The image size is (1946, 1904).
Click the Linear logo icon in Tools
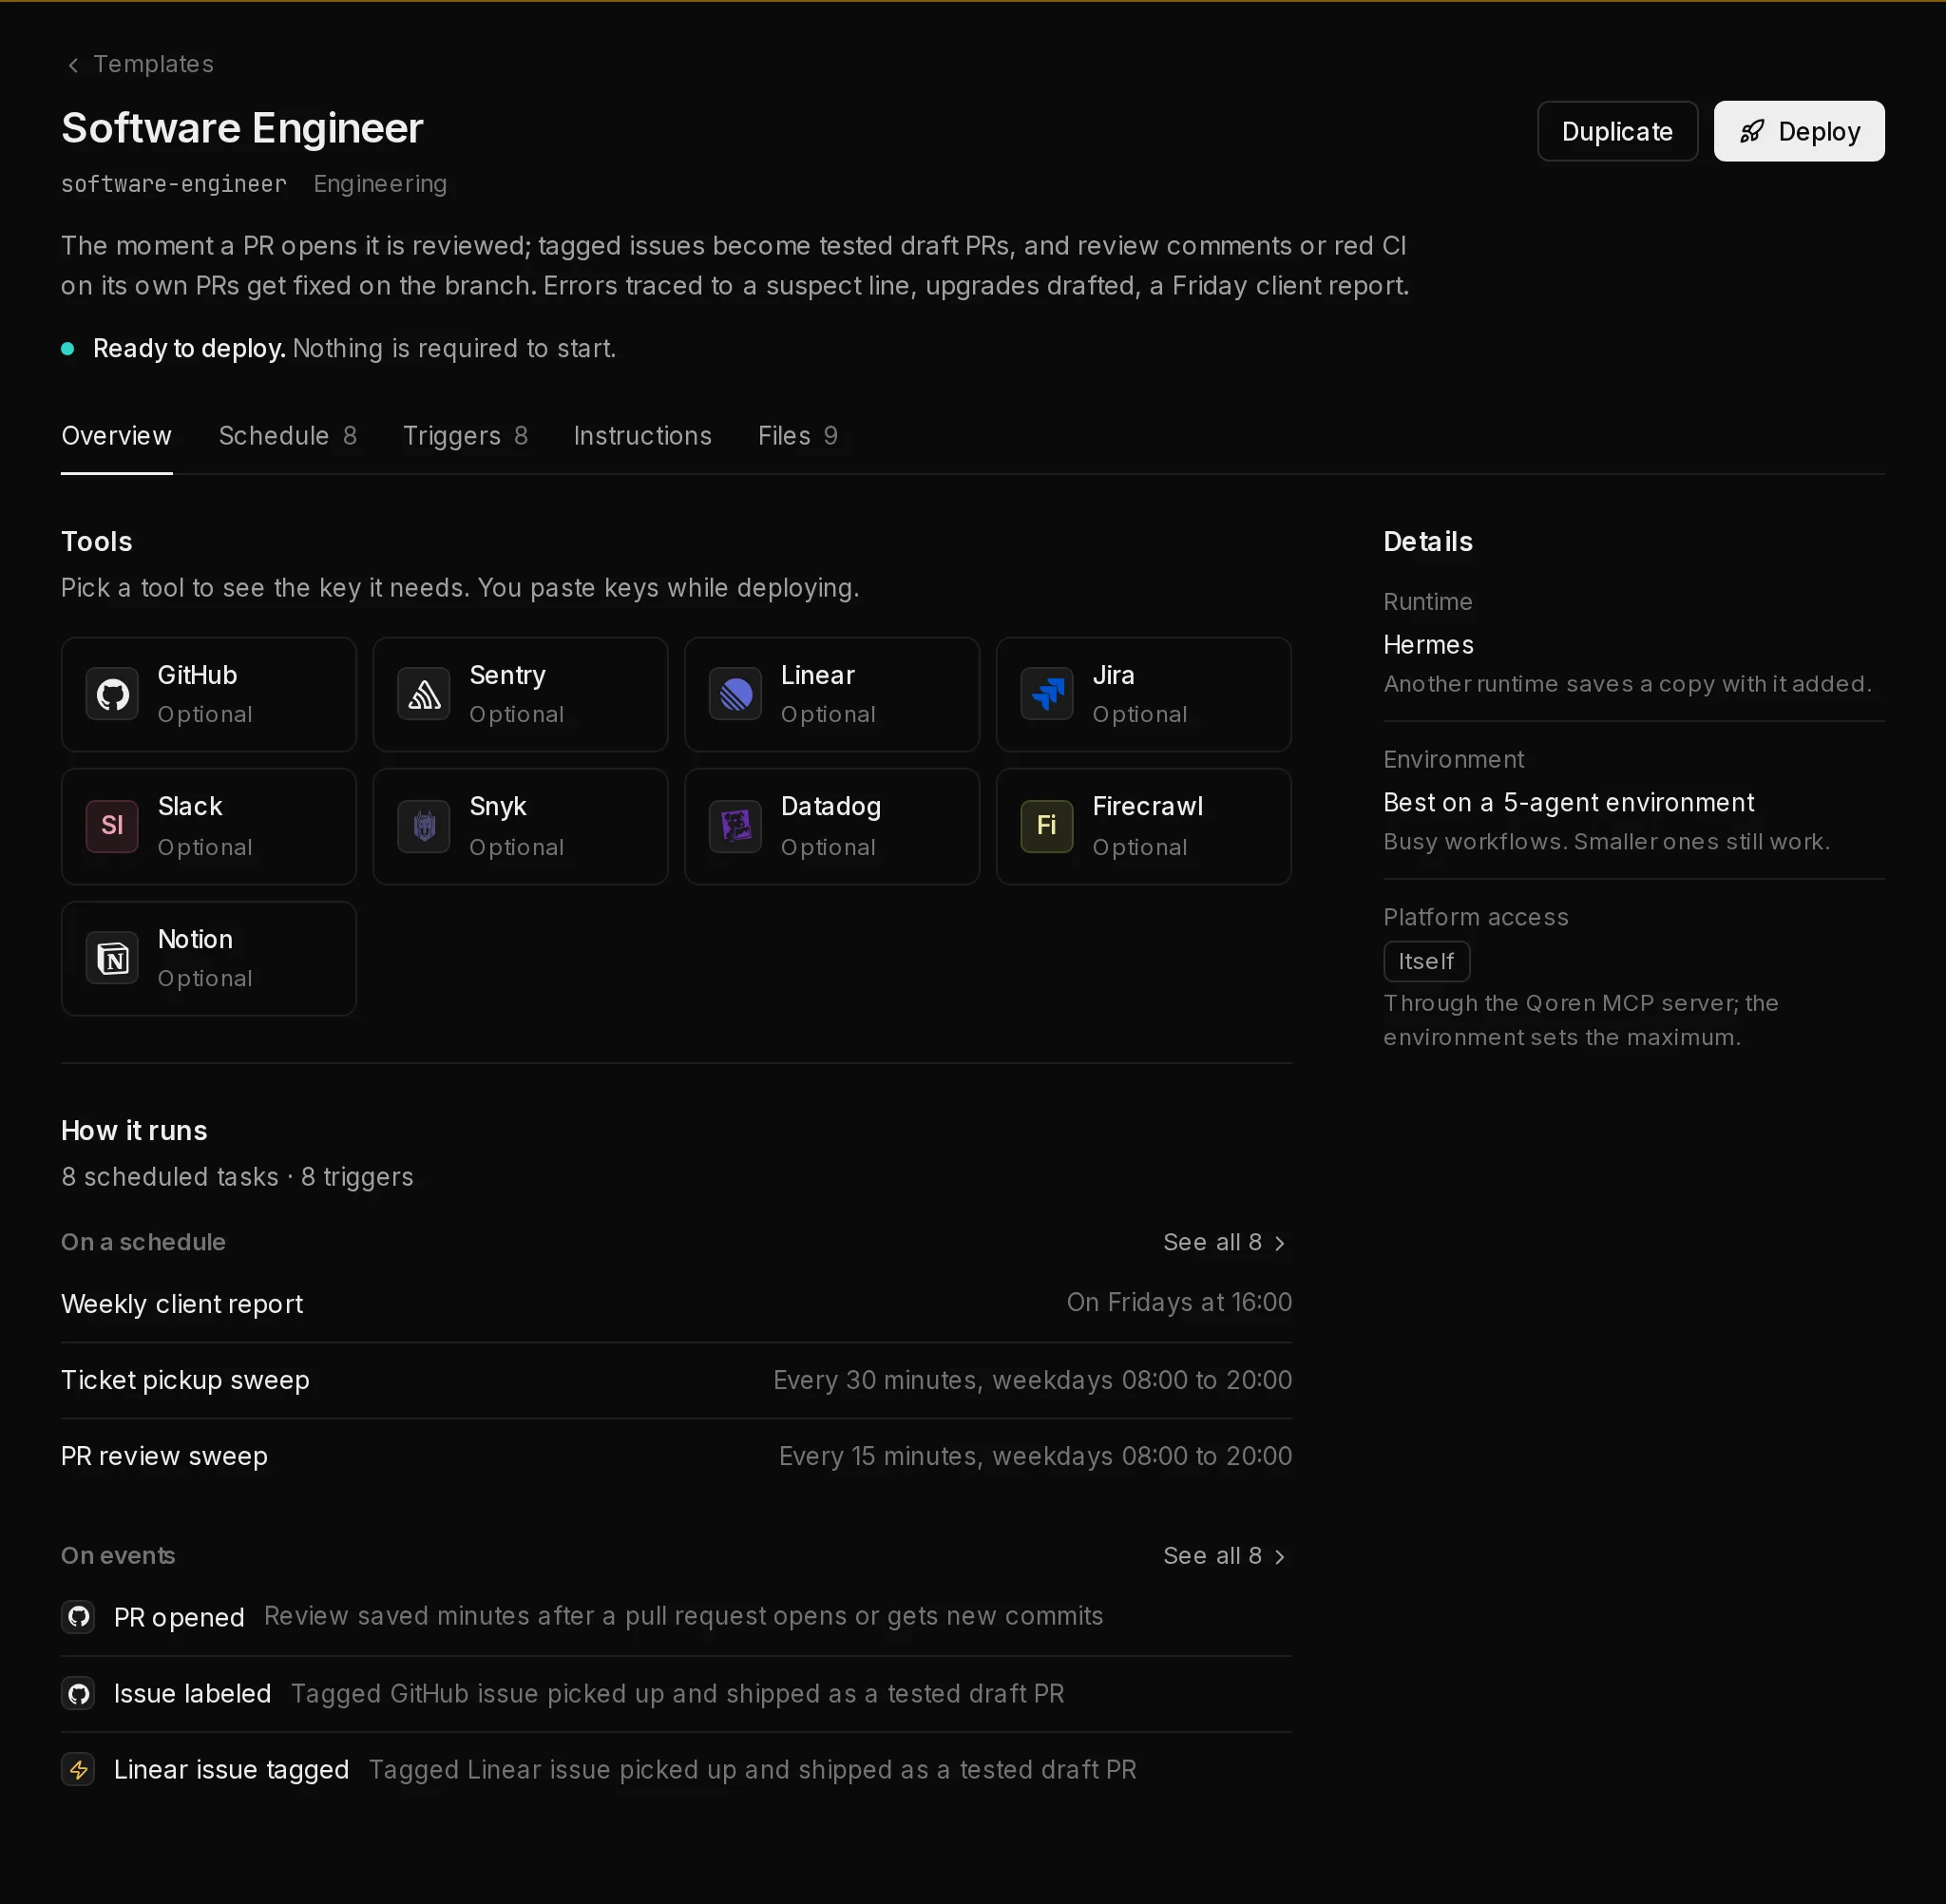point(736,694)
